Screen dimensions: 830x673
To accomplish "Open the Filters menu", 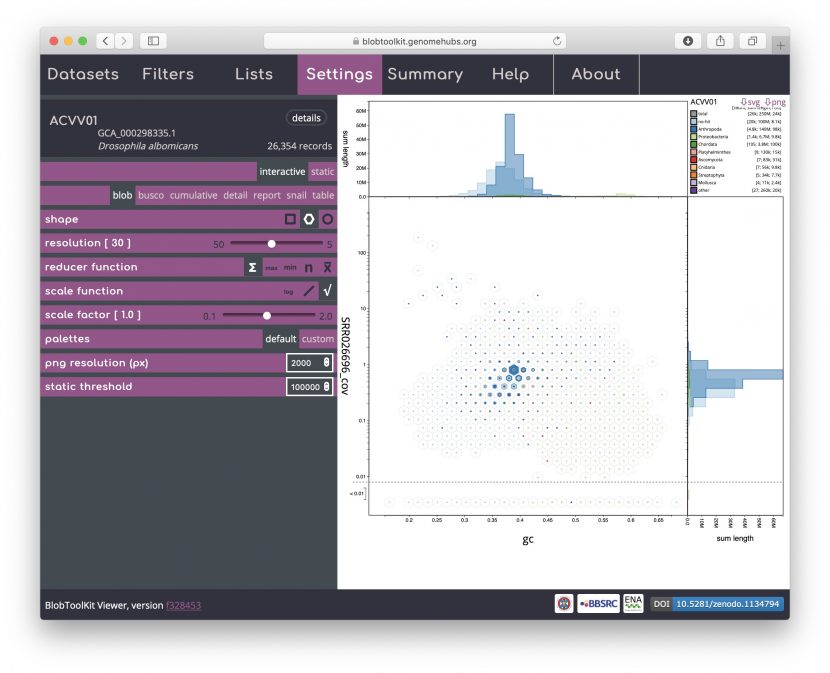I will pyautogui.click(x=167, y=74).
